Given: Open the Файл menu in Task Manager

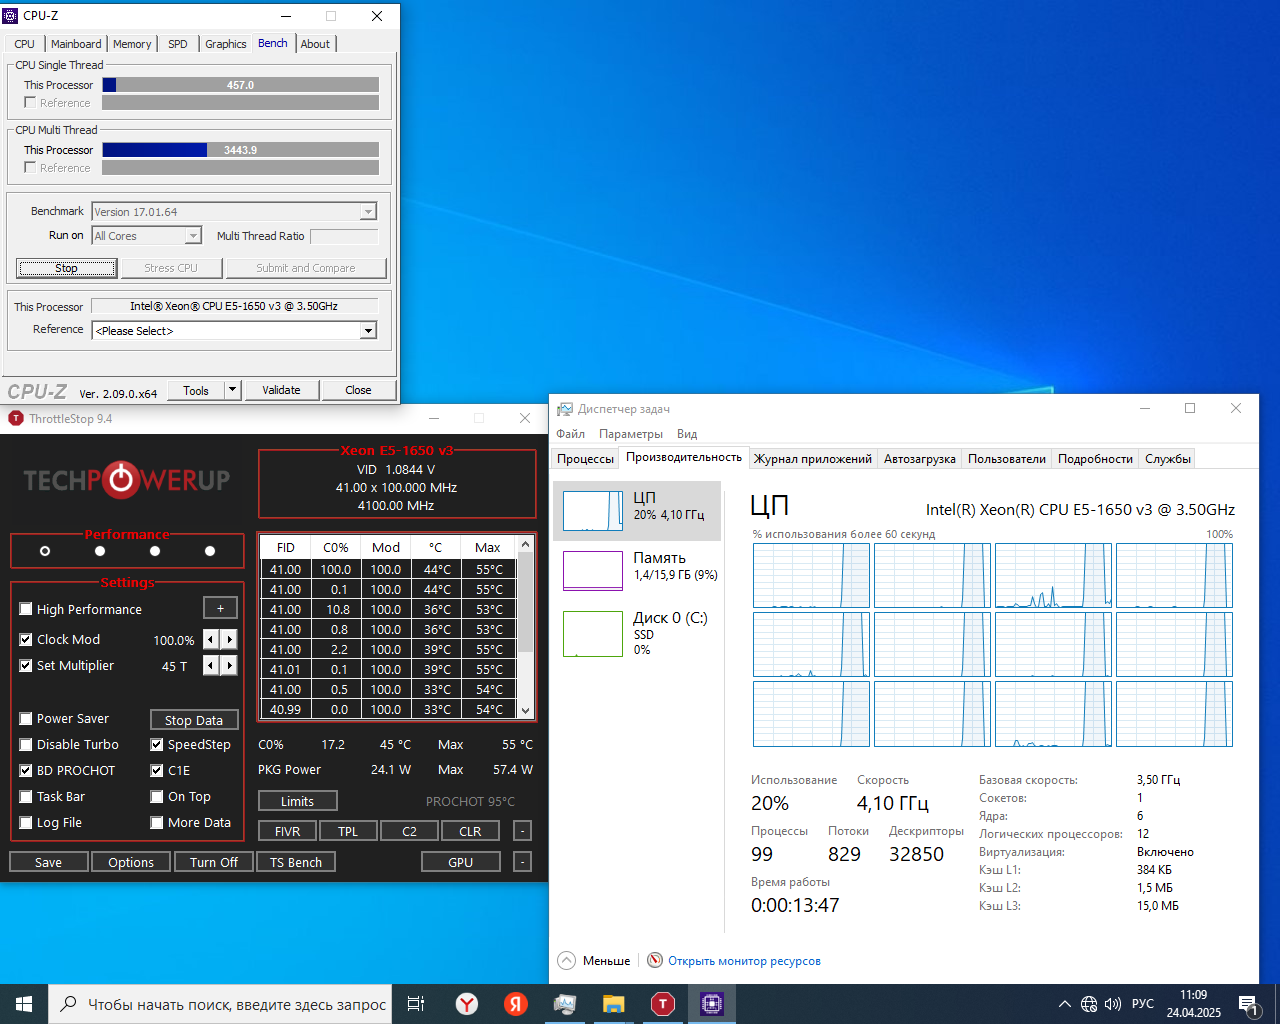Looking at the screenshot, I should pyautogui.click(x=570, y=434).
